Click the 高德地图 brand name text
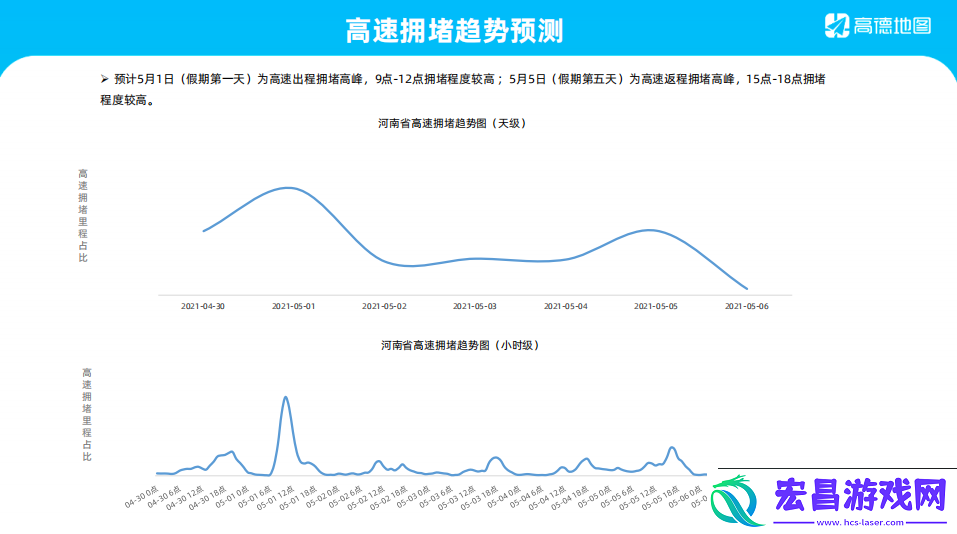Screen dimensions: 957x534 (x=892, y=26)
